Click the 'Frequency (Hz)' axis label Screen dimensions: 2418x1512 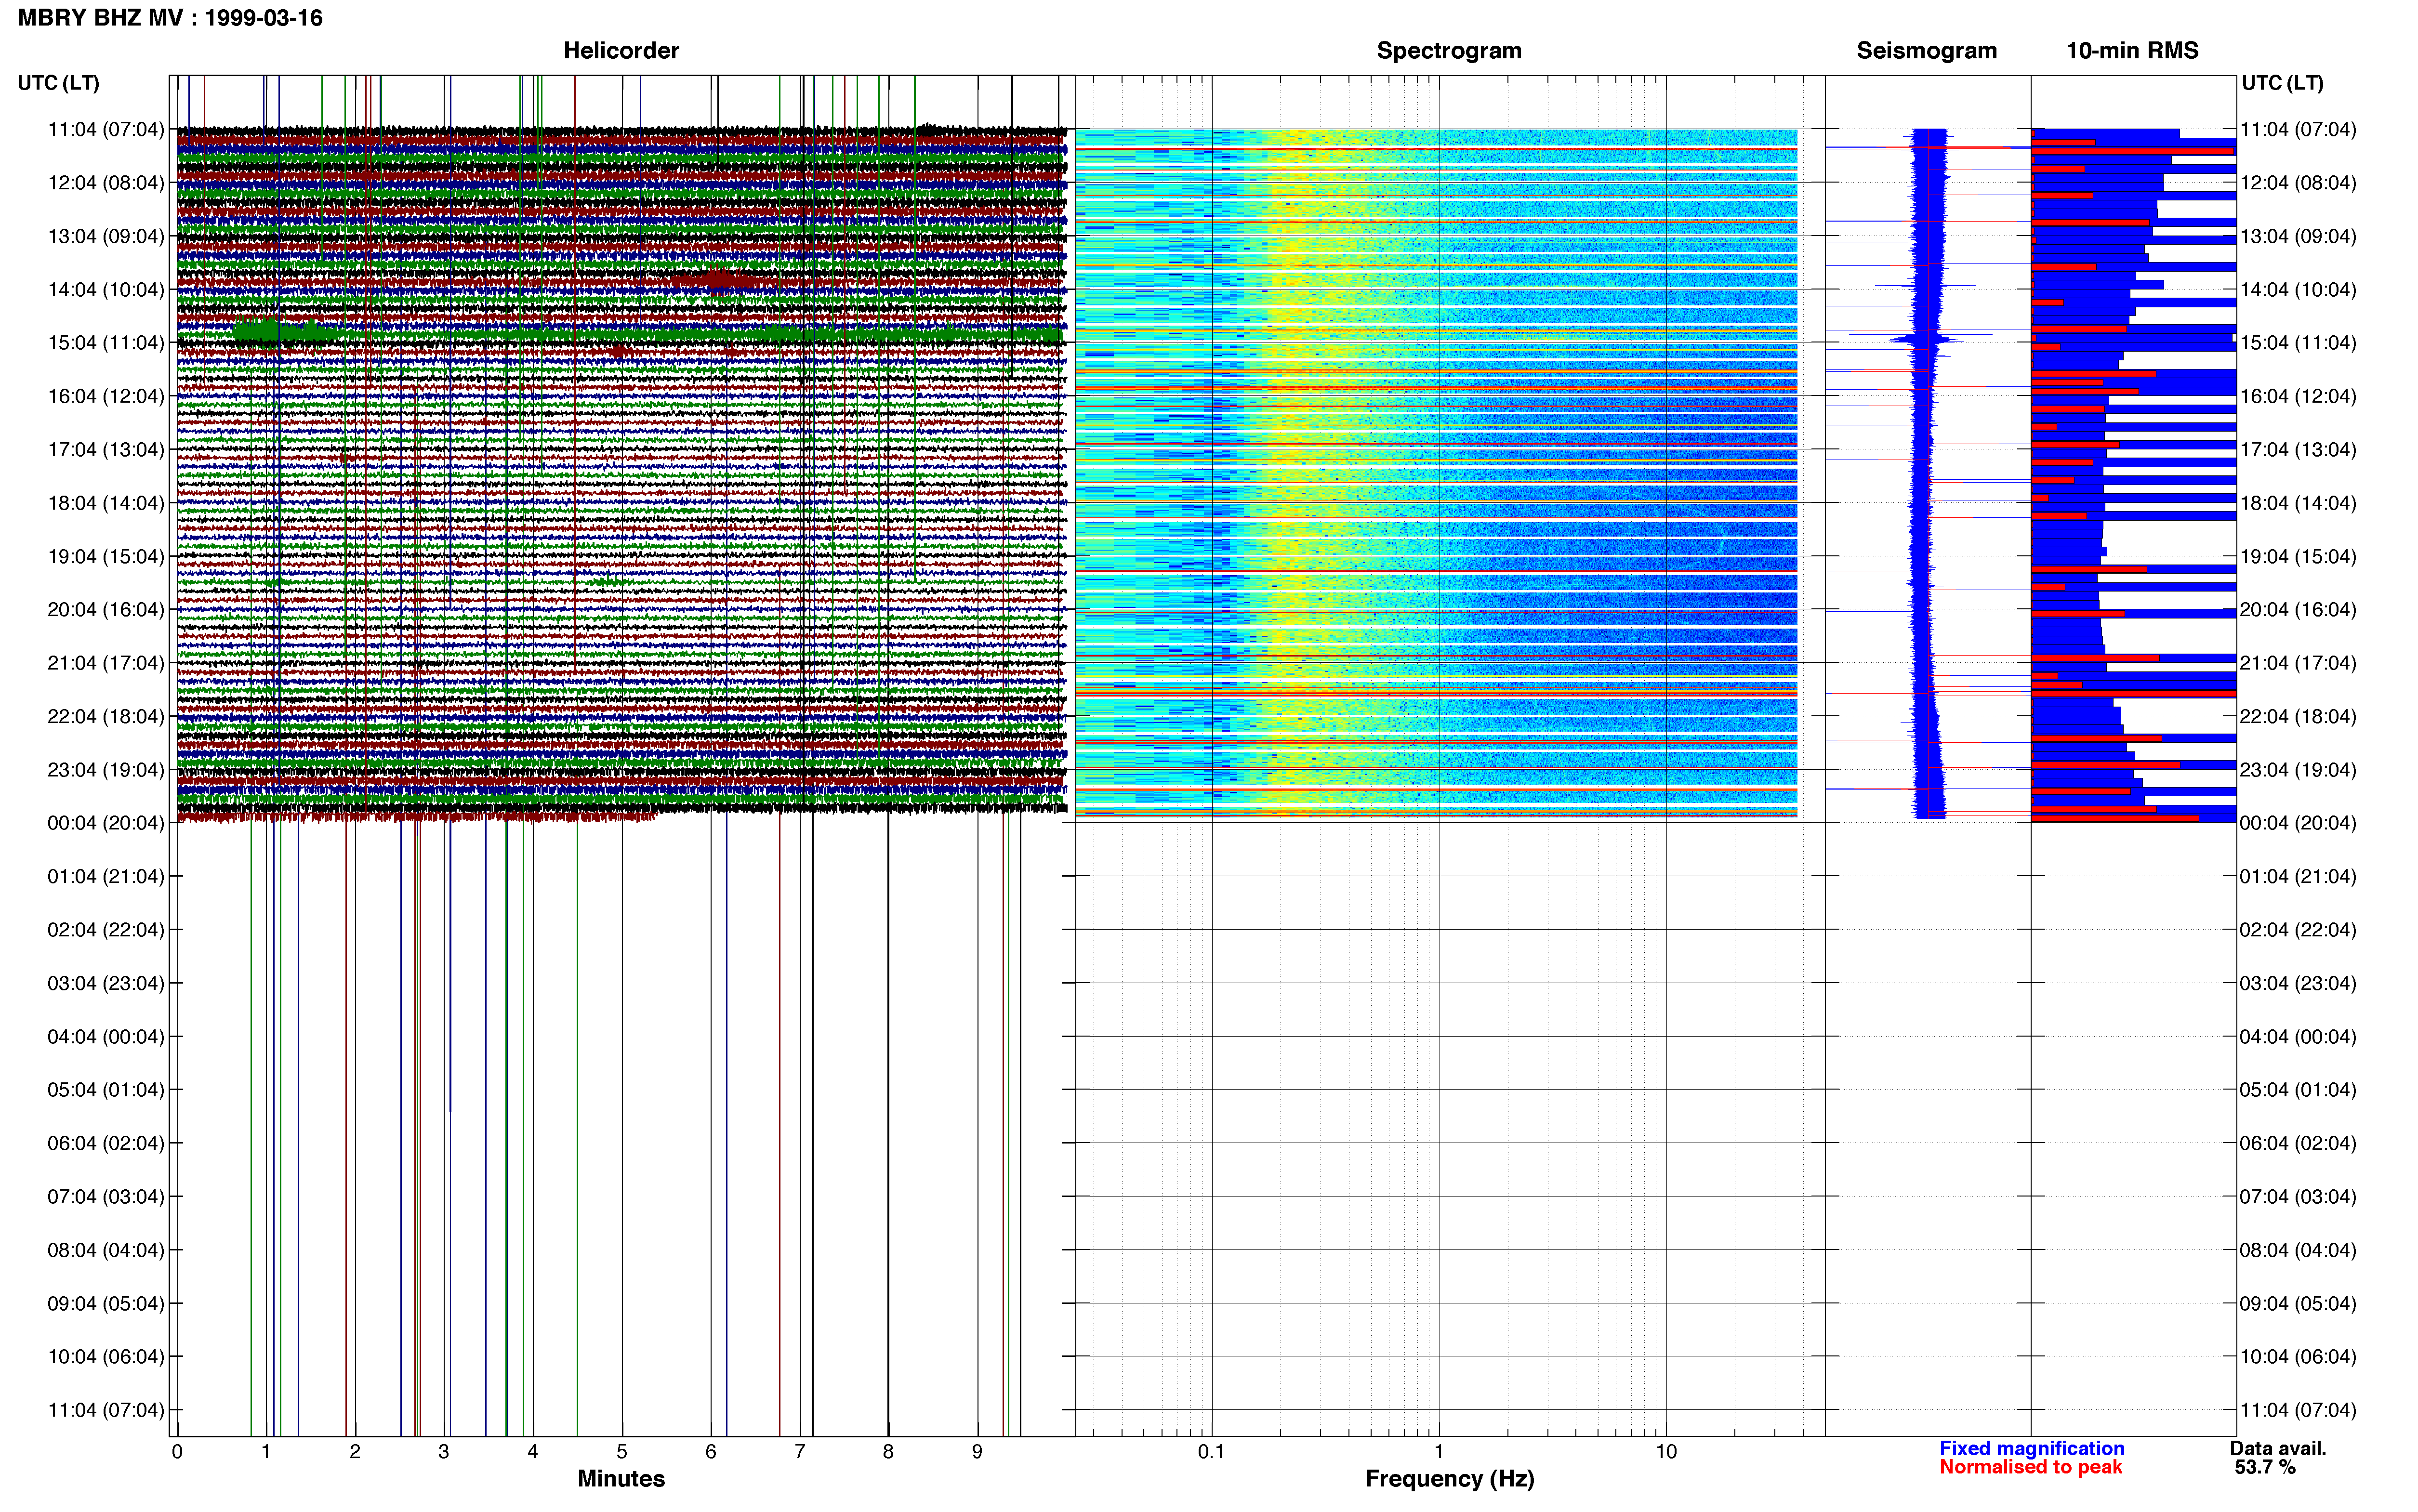click(1449, 1479)
